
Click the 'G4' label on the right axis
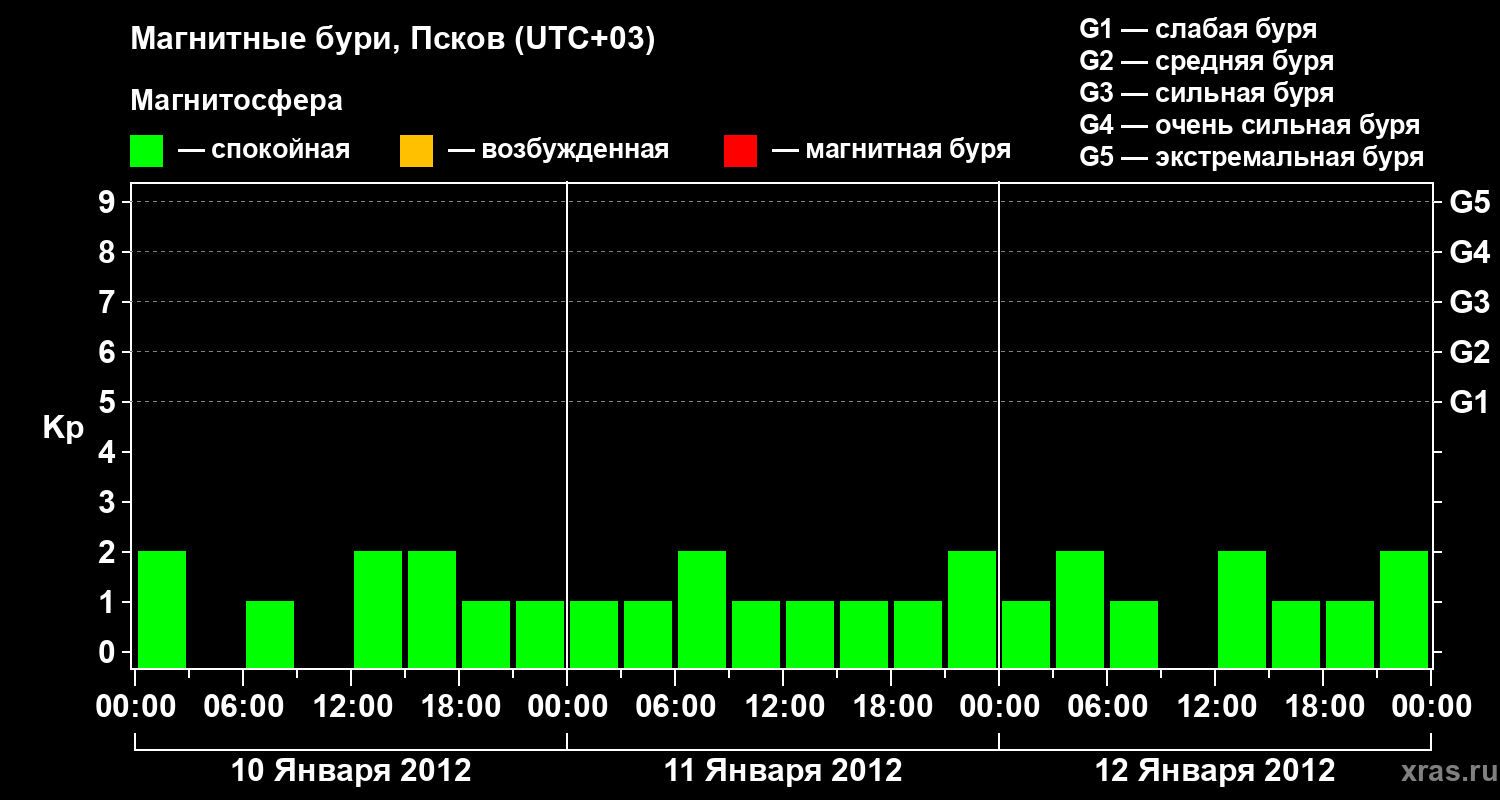pos(1469,252)
